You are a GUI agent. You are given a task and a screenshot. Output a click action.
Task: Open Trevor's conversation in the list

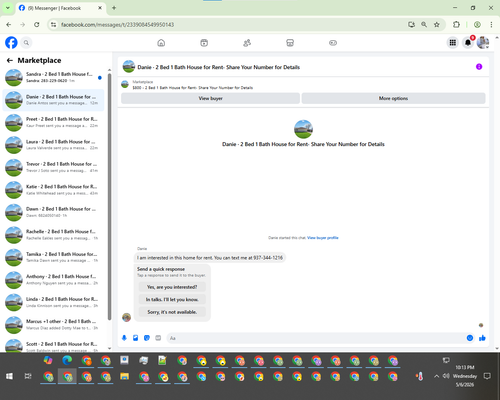click(53, 167)
